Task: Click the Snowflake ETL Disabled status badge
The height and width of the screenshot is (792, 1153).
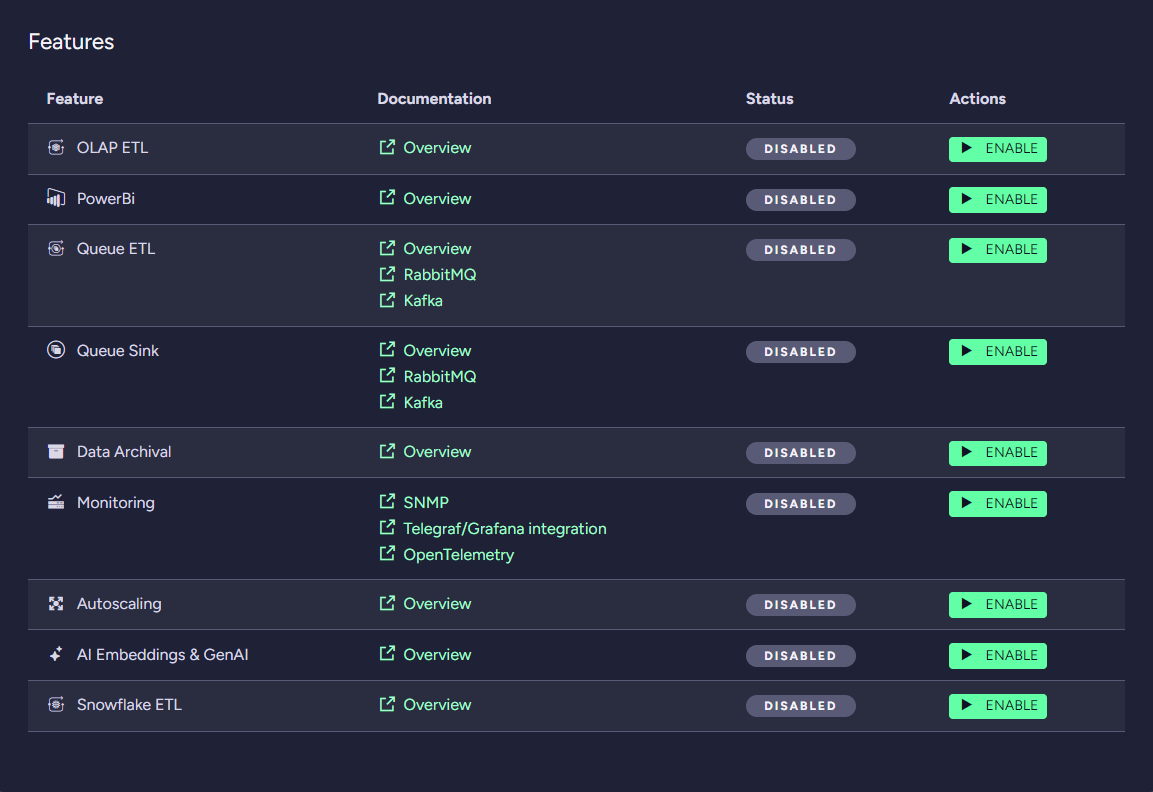Action: coord(800,706)
